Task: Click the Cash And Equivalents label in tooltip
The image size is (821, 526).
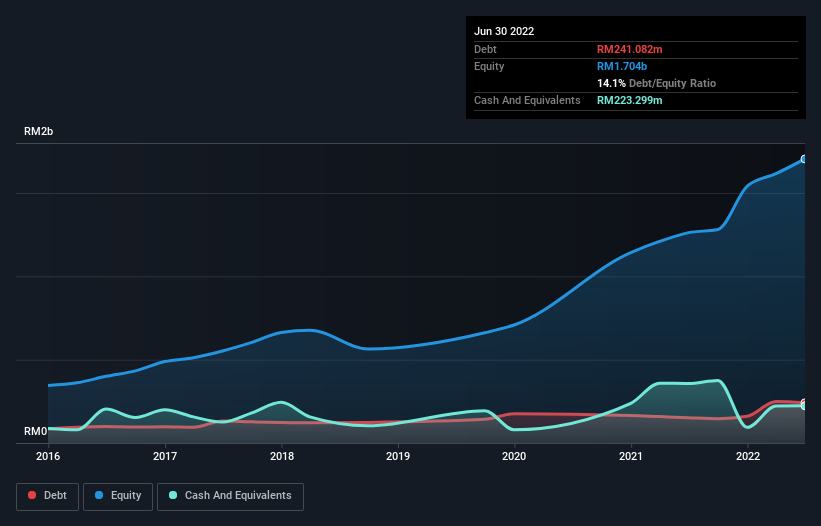Action: tap(527, 100)
